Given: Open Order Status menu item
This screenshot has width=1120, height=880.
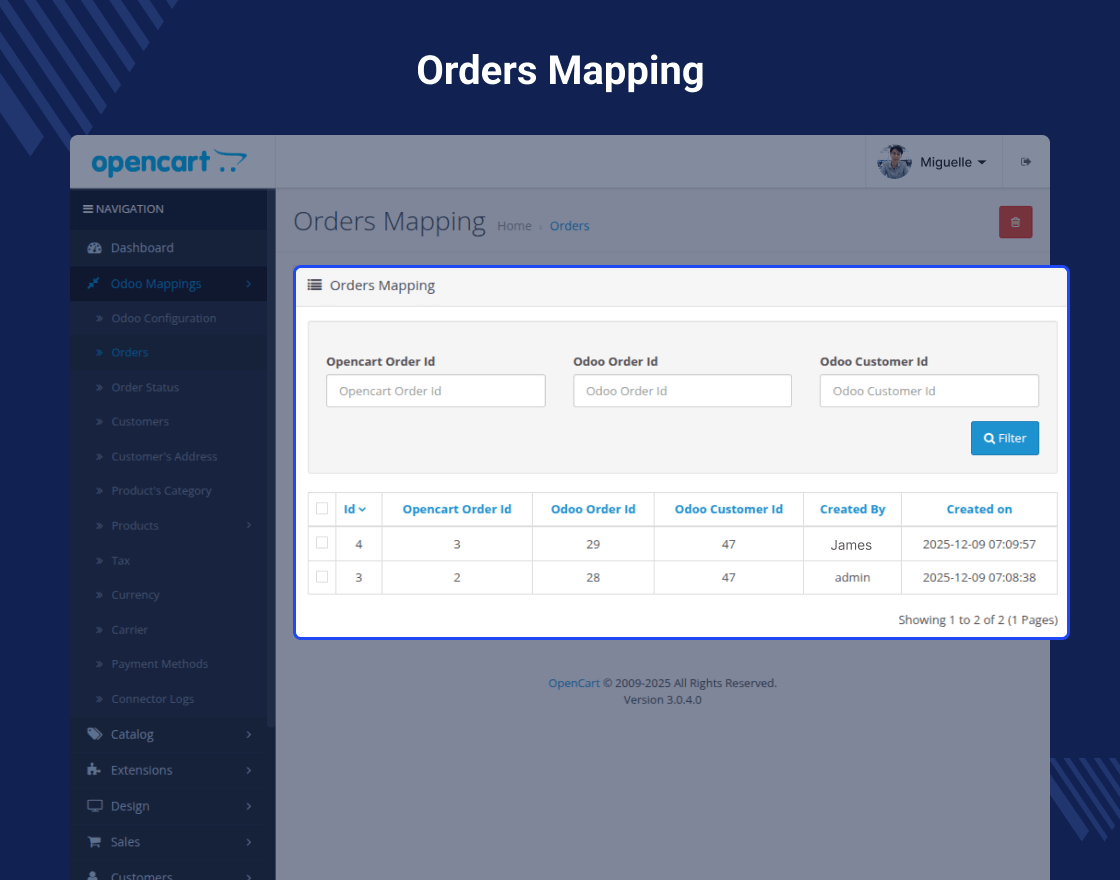Looking at the screenshot, I should click(145, 387).
